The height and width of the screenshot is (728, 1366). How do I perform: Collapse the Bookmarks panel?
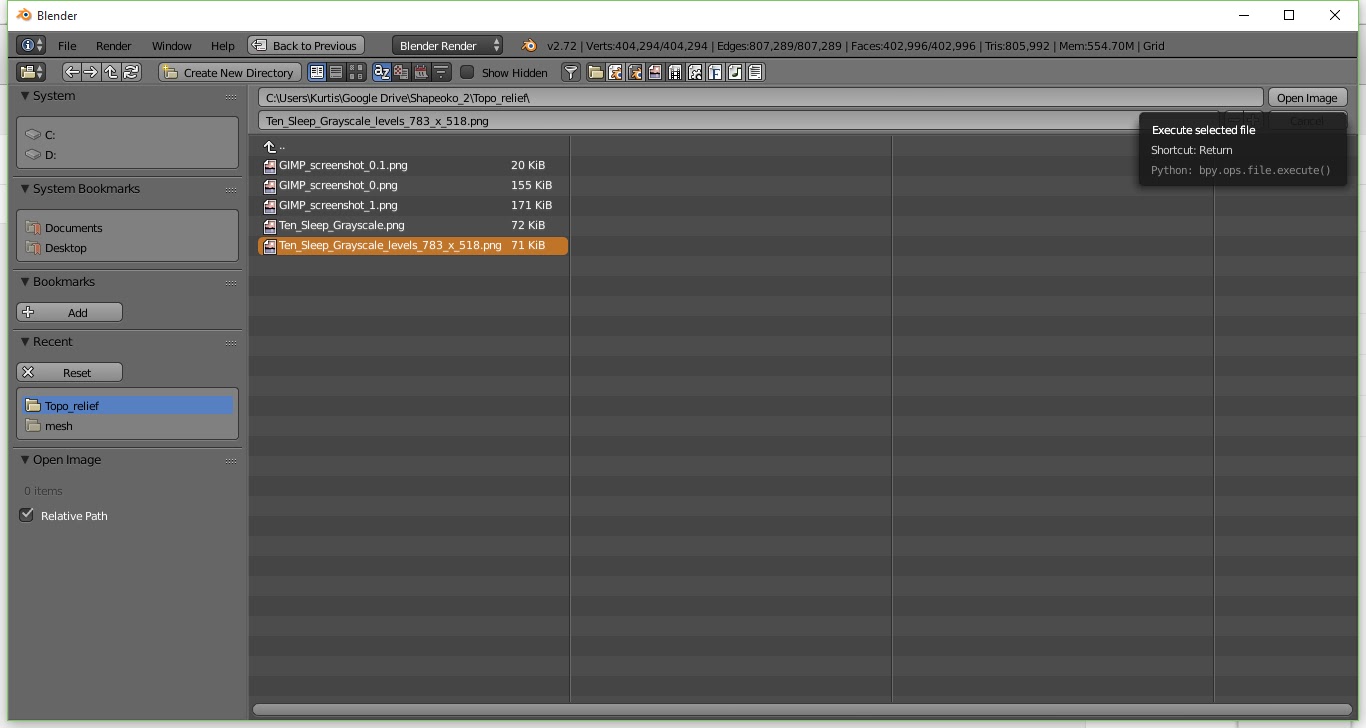click(x=26, y=282)
